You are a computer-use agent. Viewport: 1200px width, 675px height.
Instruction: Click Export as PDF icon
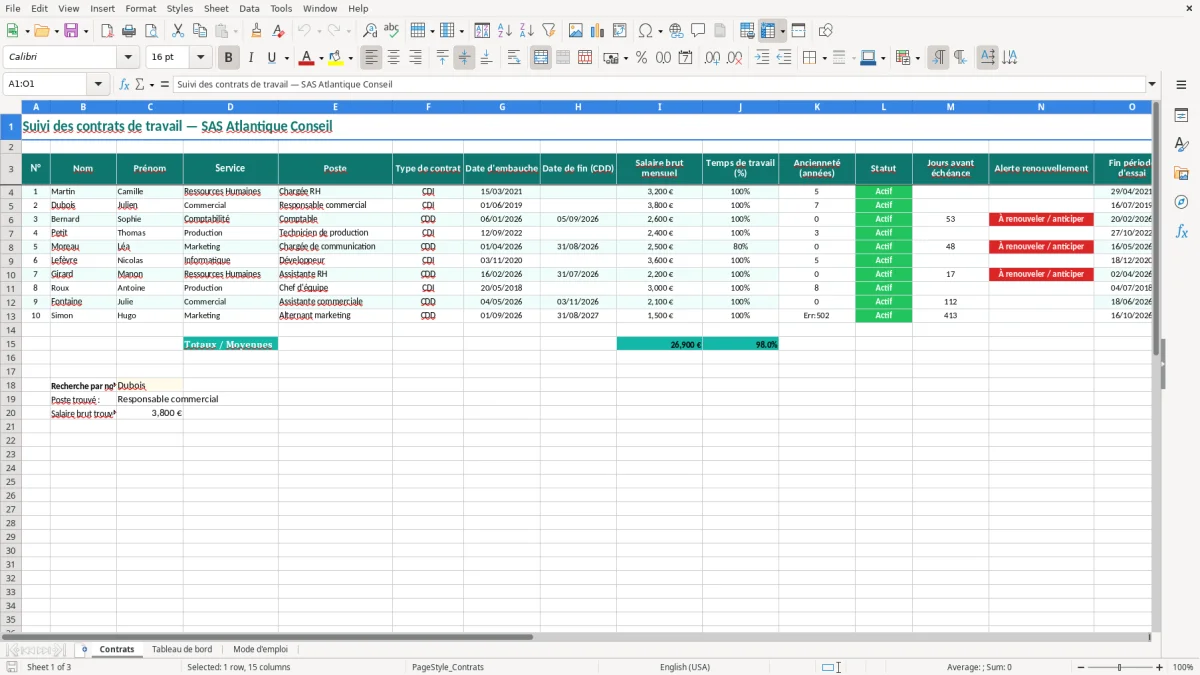[107, 31]
